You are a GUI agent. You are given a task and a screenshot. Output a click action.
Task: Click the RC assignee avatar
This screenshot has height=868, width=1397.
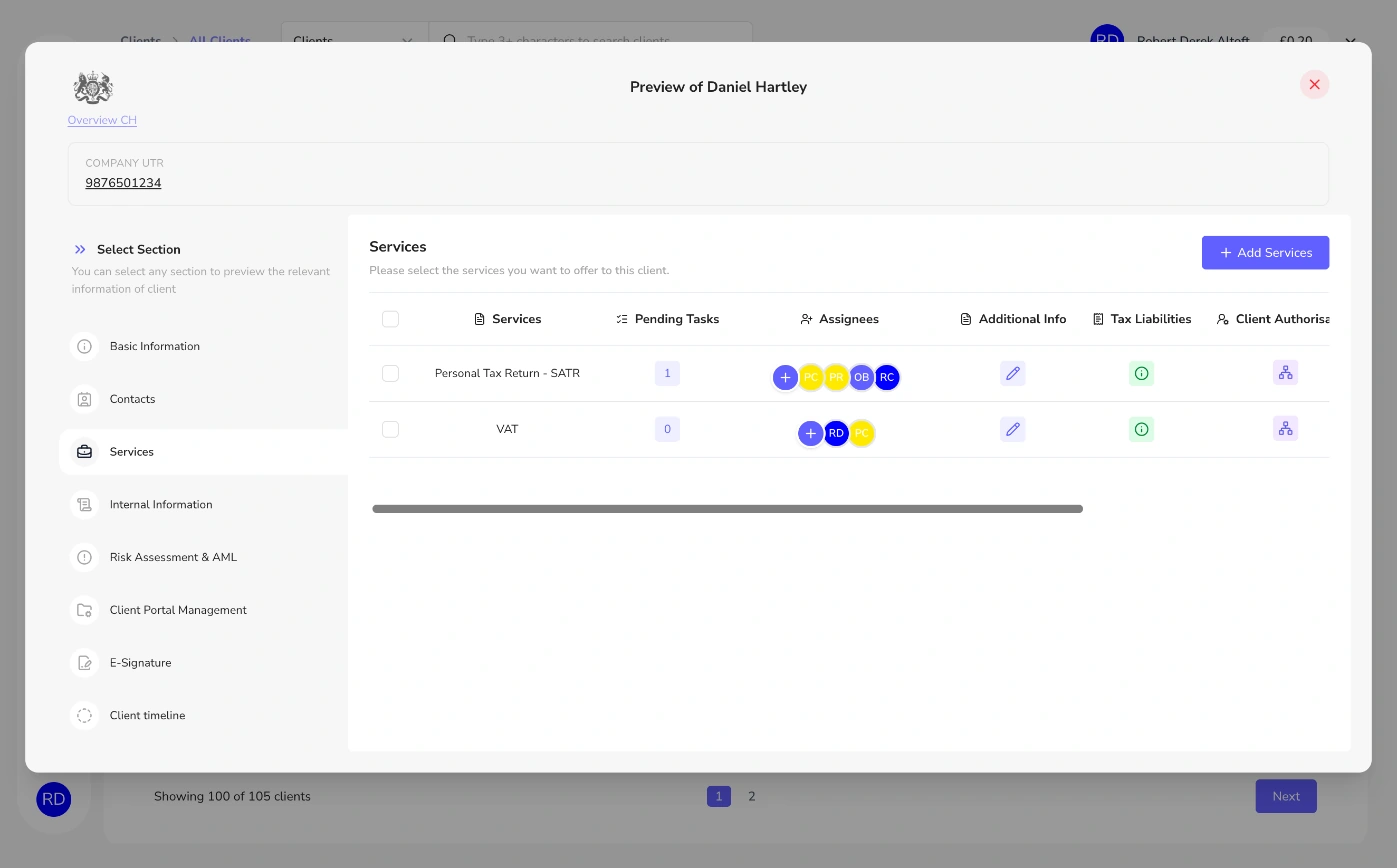pyautogui.click(x=887, y=378)
